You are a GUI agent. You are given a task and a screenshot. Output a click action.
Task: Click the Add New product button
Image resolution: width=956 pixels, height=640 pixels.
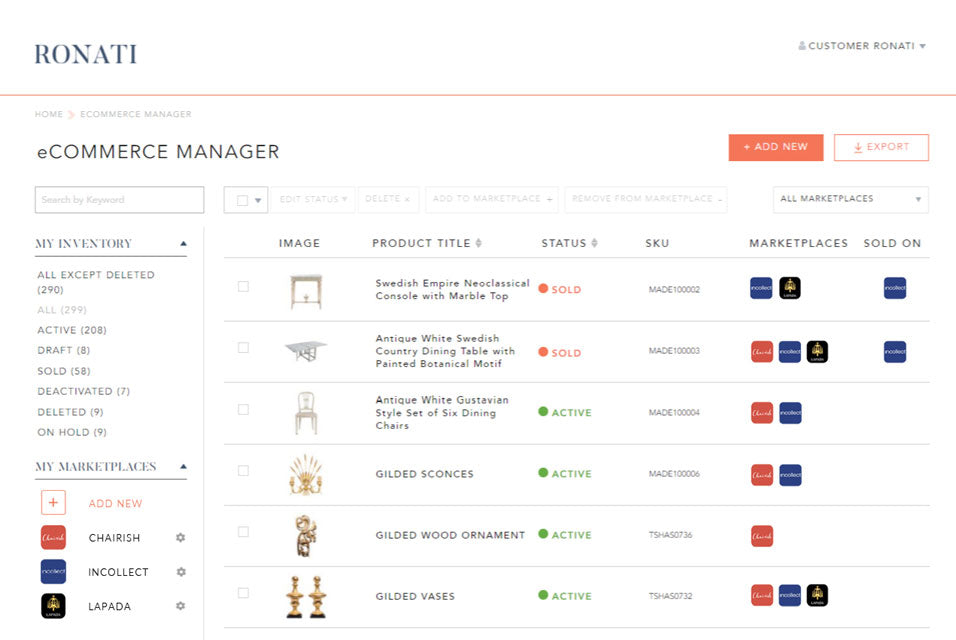pos(776,148)
